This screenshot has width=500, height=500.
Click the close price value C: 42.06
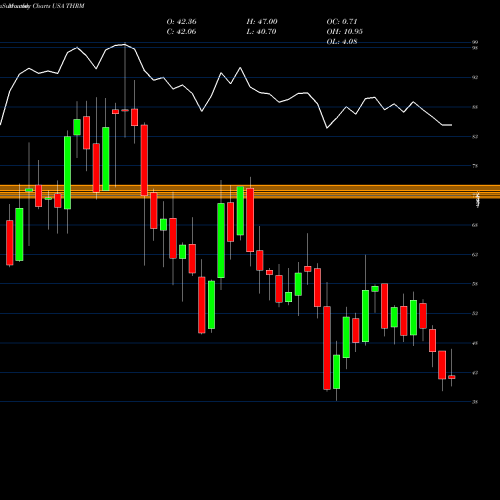click(x=181, y=32)
